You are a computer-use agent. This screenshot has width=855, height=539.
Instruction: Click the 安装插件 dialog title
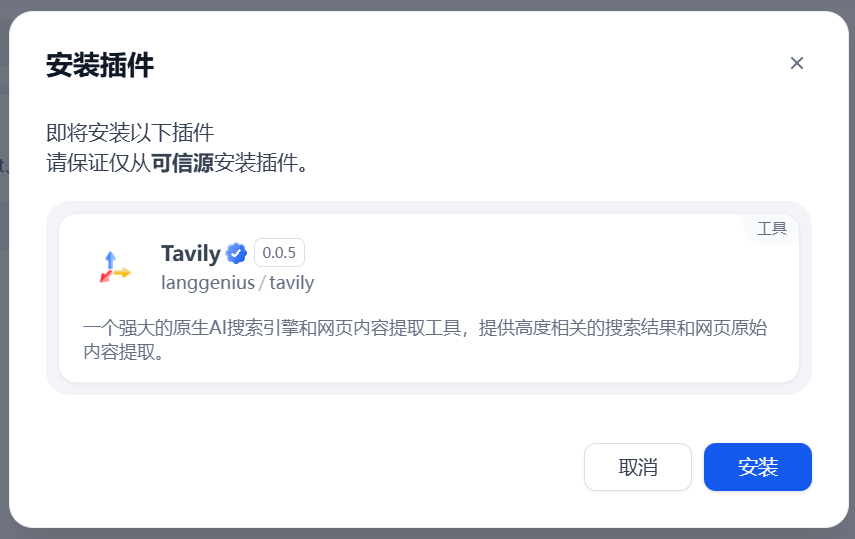(x=100, y=67)
